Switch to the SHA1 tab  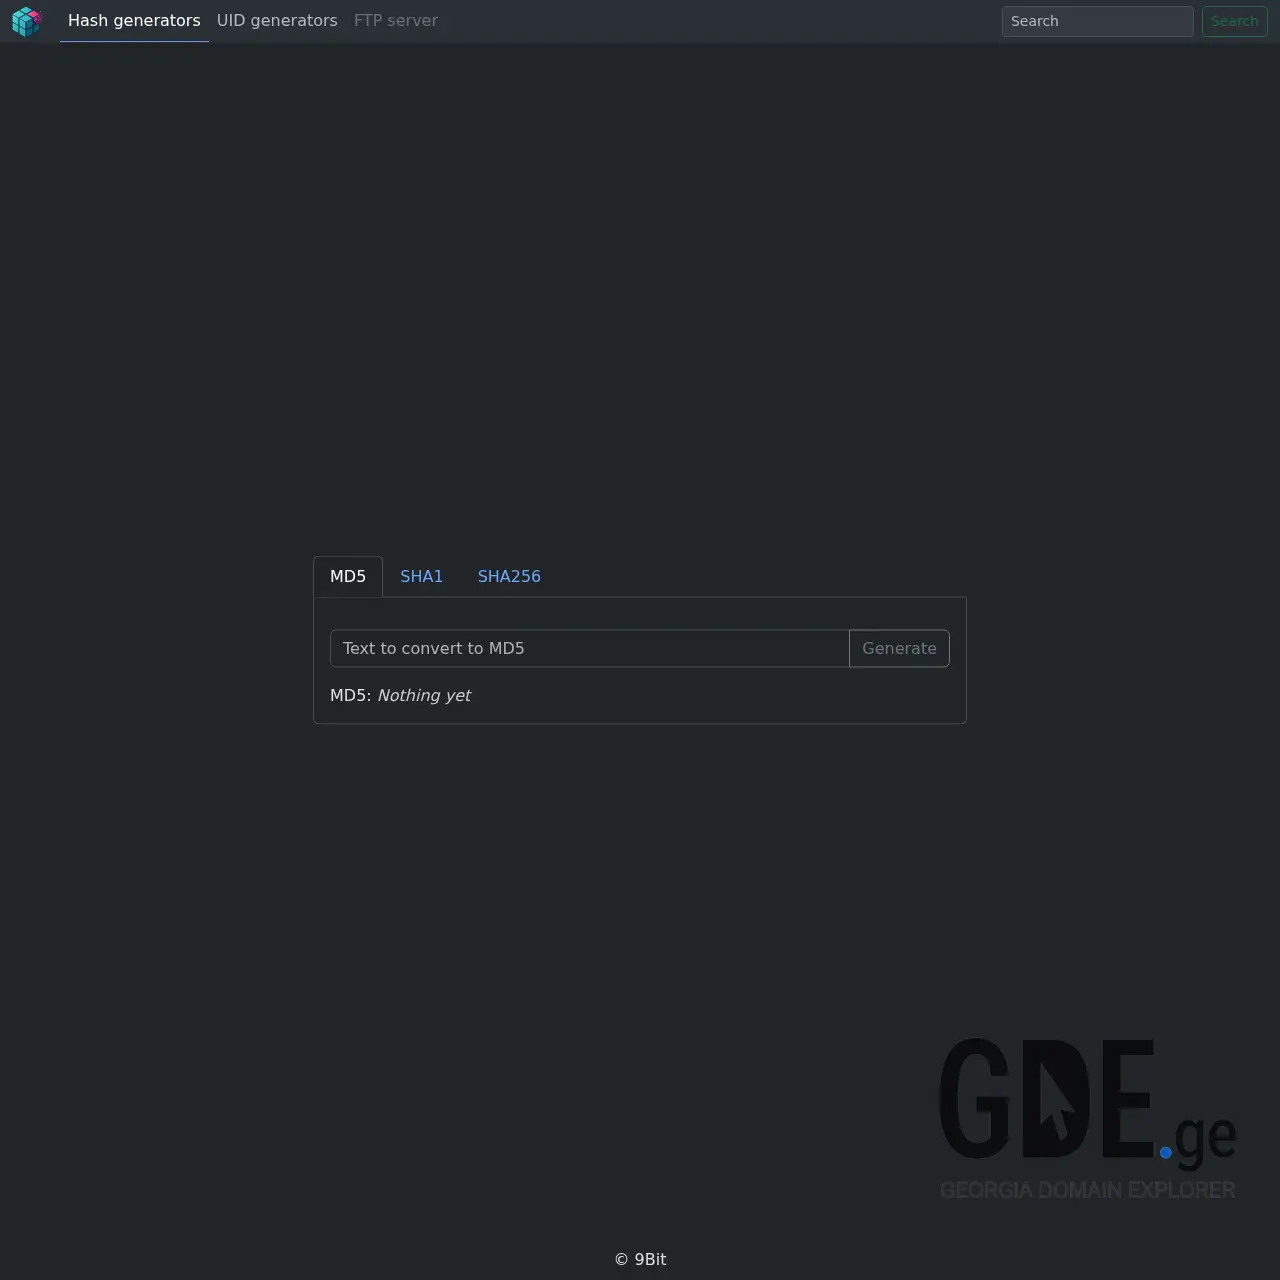tap(422, 577)
